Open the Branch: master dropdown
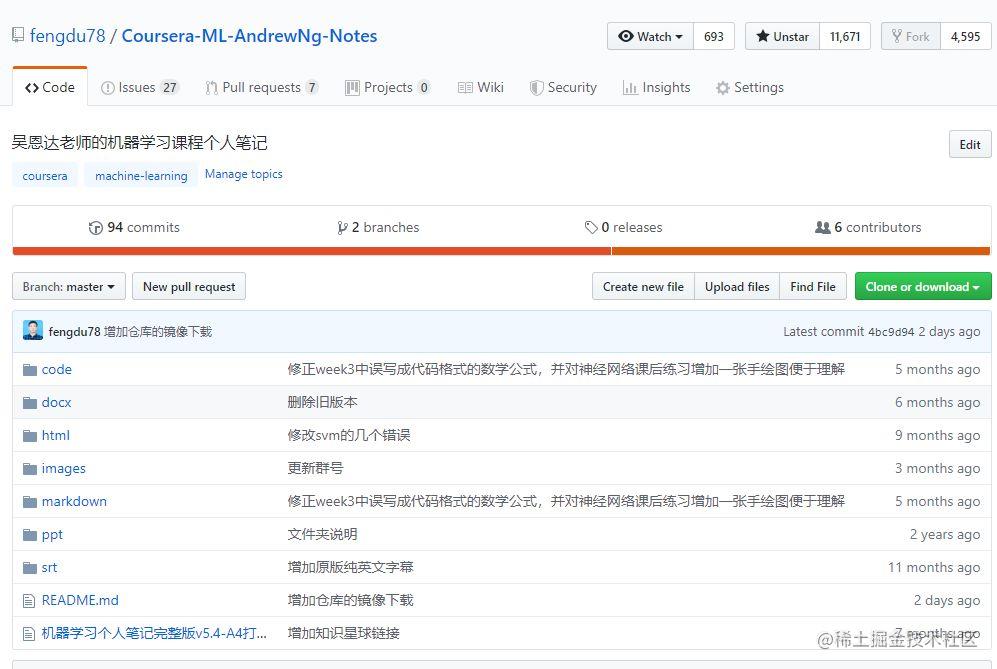 (67, 286)
